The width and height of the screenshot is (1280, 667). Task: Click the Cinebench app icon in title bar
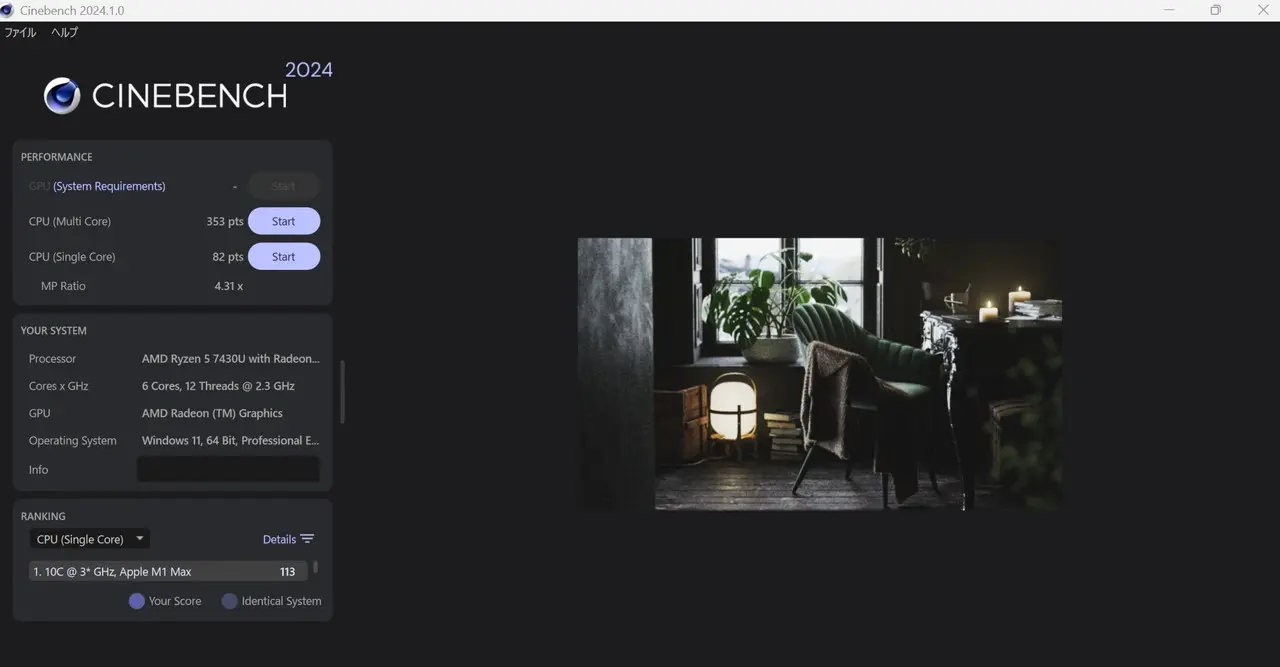(7, 10)
